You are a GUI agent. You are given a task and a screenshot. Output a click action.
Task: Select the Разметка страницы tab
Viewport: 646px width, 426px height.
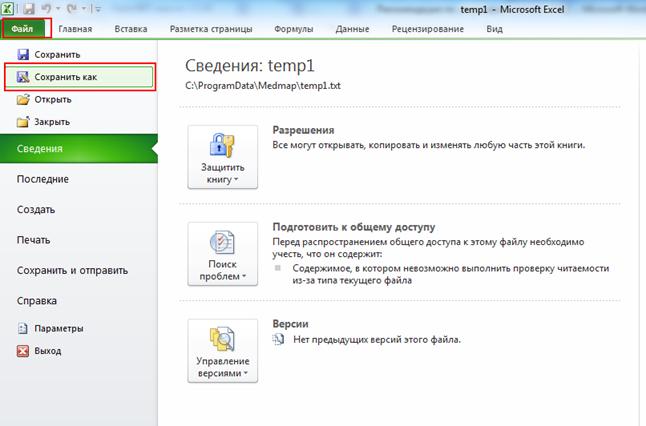(x=211, y=30)
